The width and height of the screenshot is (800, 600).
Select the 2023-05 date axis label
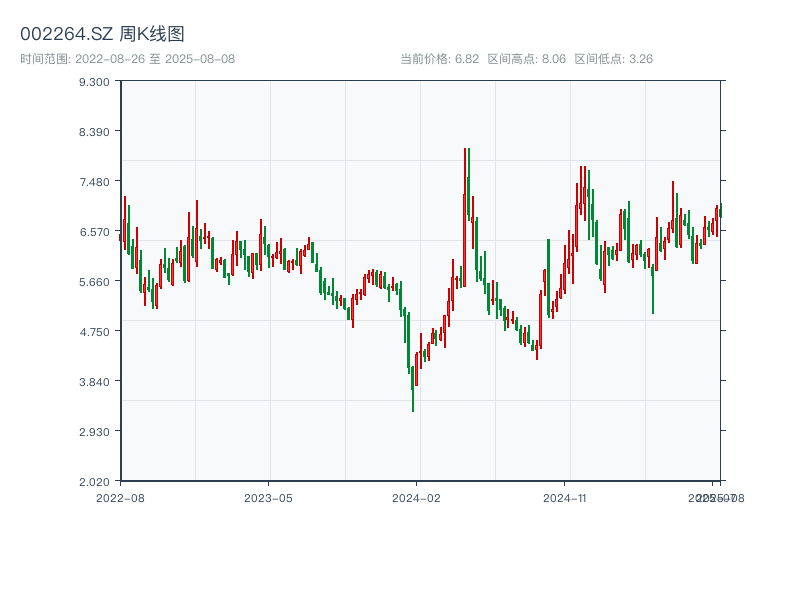pos(268,497)
